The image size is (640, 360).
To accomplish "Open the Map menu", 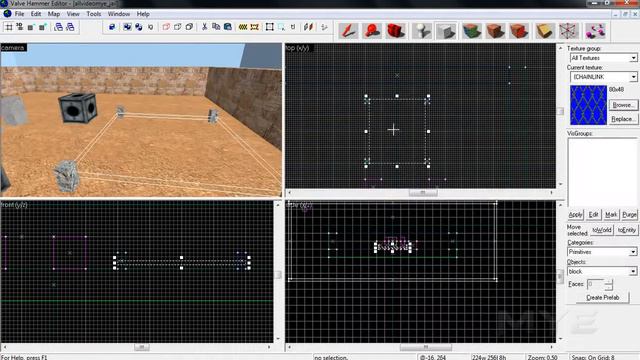I will tap(53, 14).
